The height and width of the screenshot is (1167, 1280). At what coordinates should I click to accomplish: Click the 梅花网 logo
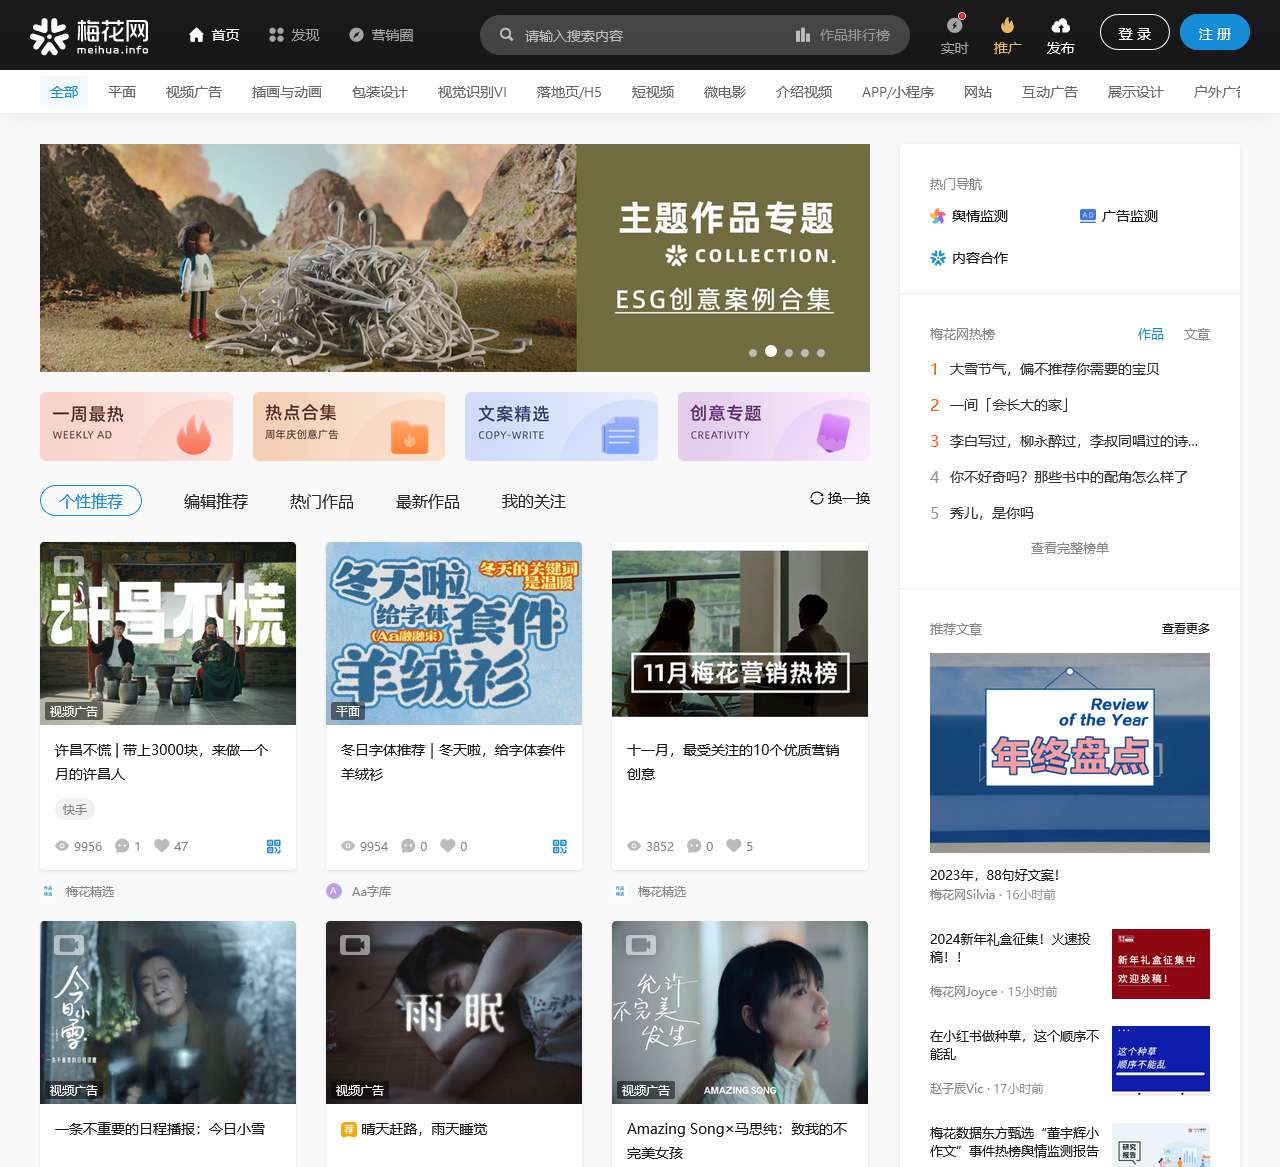click(89, 35)
